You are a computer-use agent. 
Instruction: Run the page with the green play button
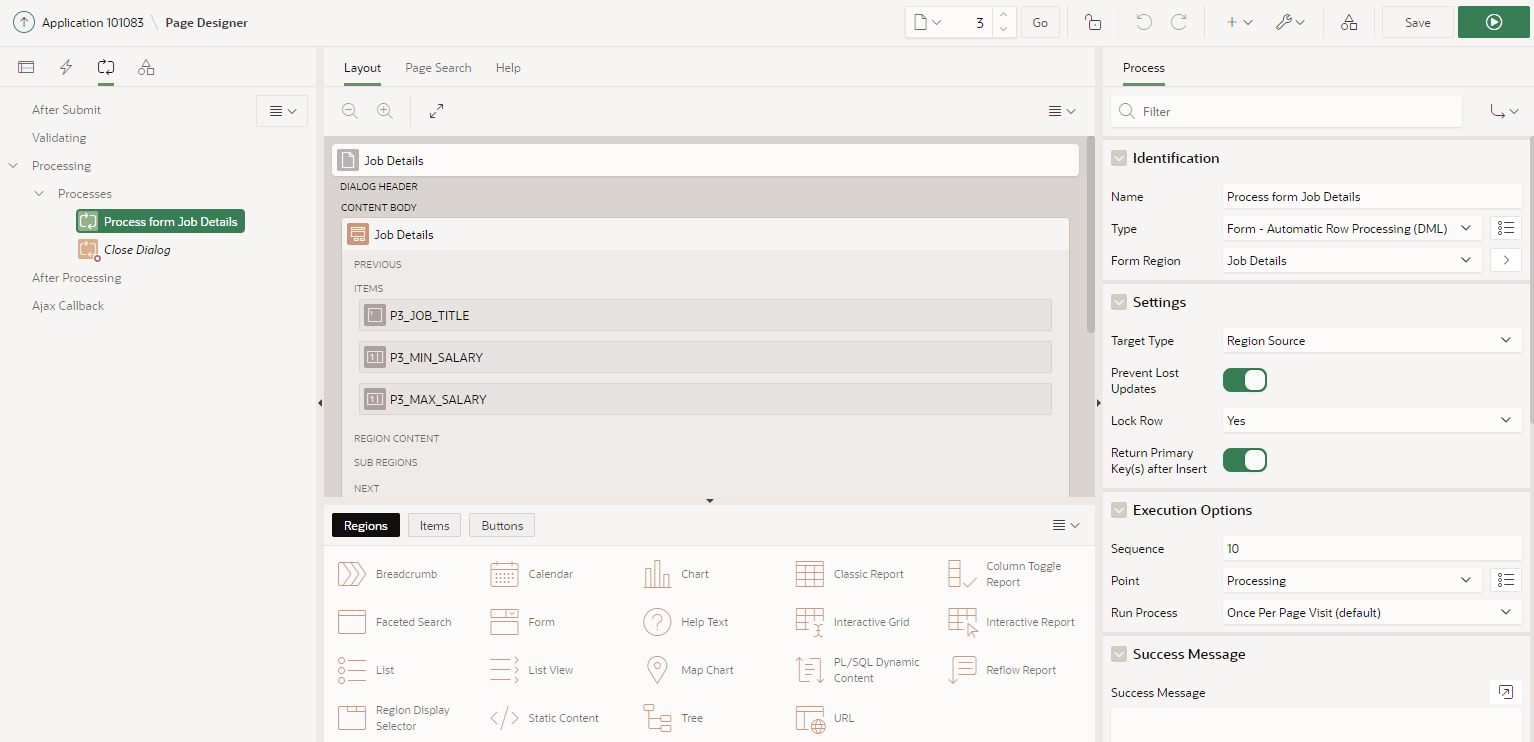pos(1493,21)
